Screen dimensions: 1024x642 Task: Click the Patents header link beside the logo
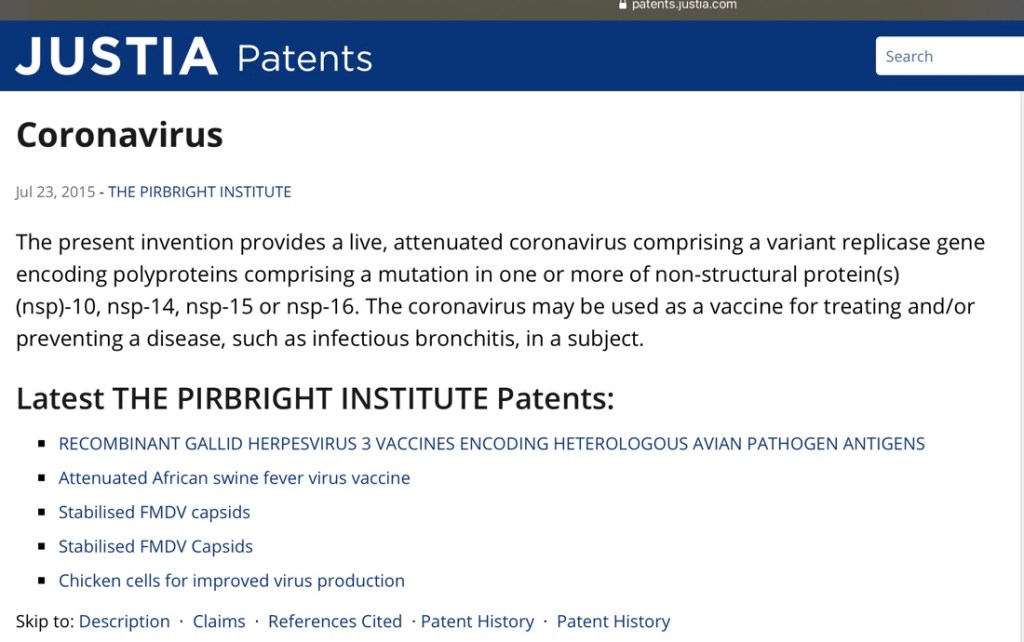[304, 58]
